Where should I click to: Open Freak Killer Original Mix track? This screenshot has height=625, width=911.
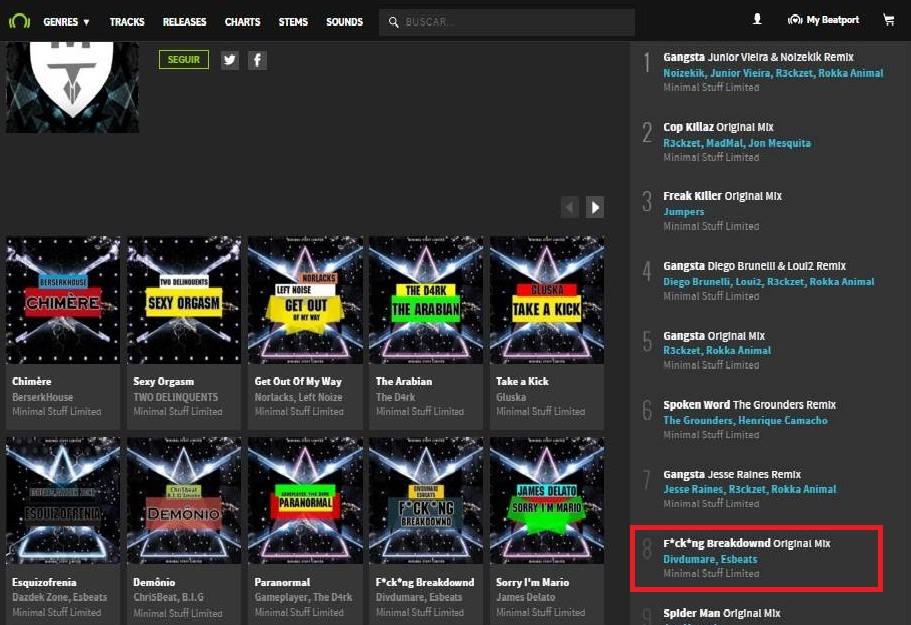pos(722,196)
